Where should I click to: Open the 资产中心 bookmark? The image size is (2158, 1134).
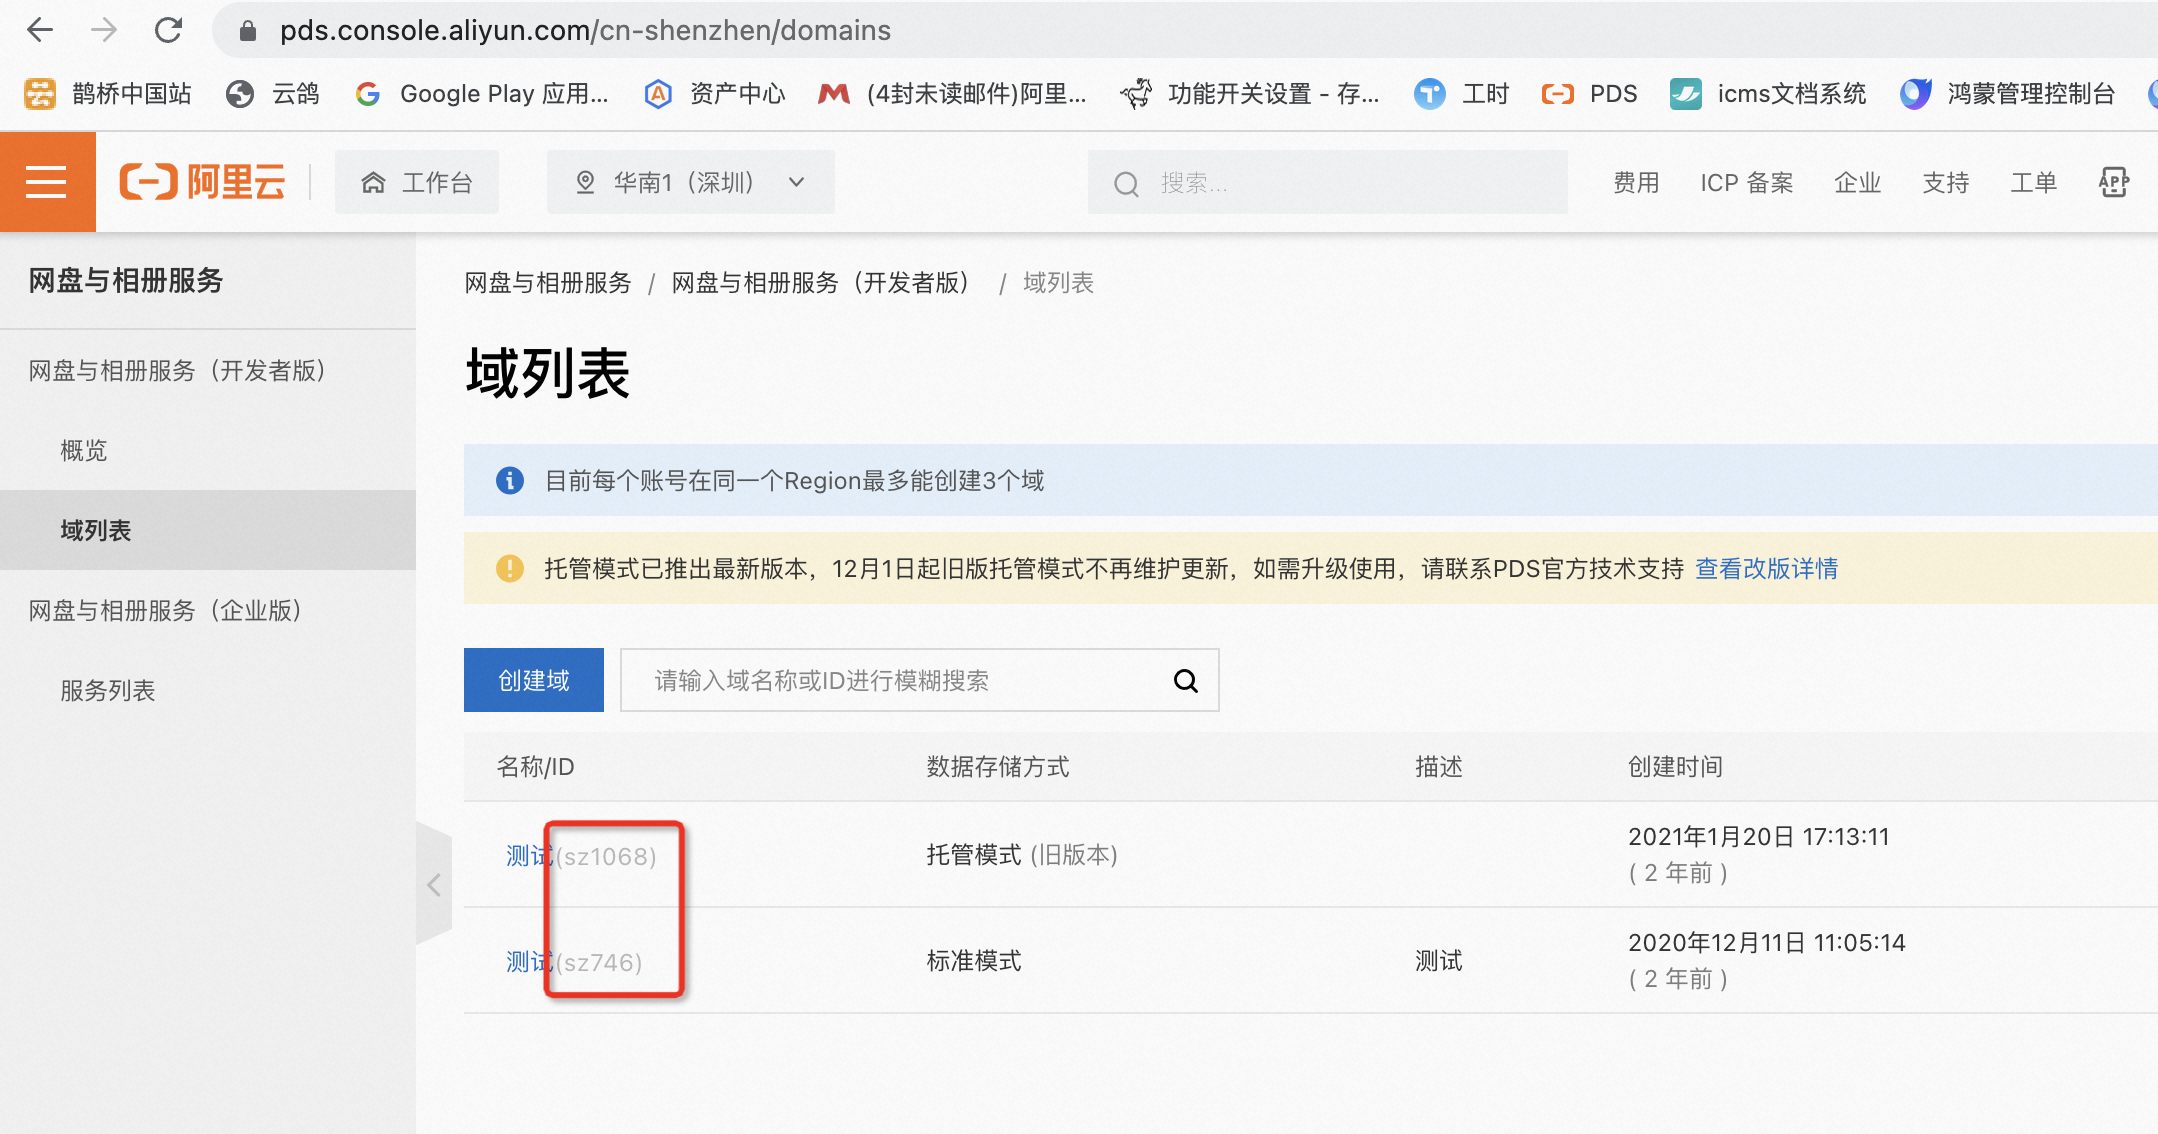pos(715,94)
